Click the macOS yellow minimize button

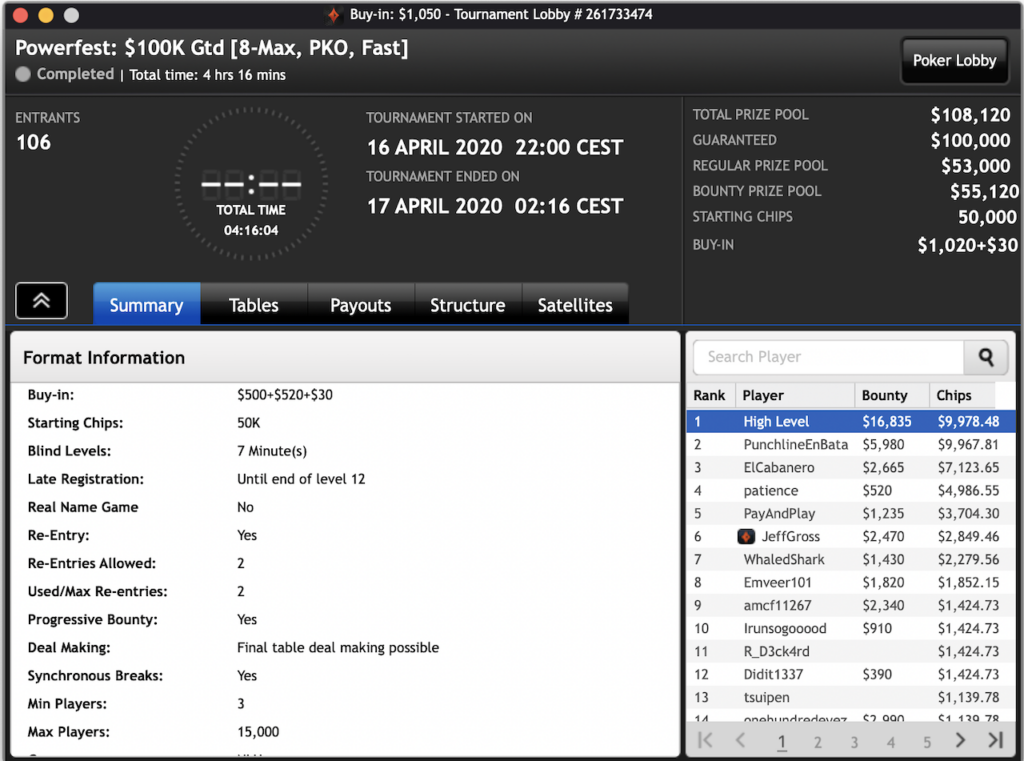coord(46,15)
